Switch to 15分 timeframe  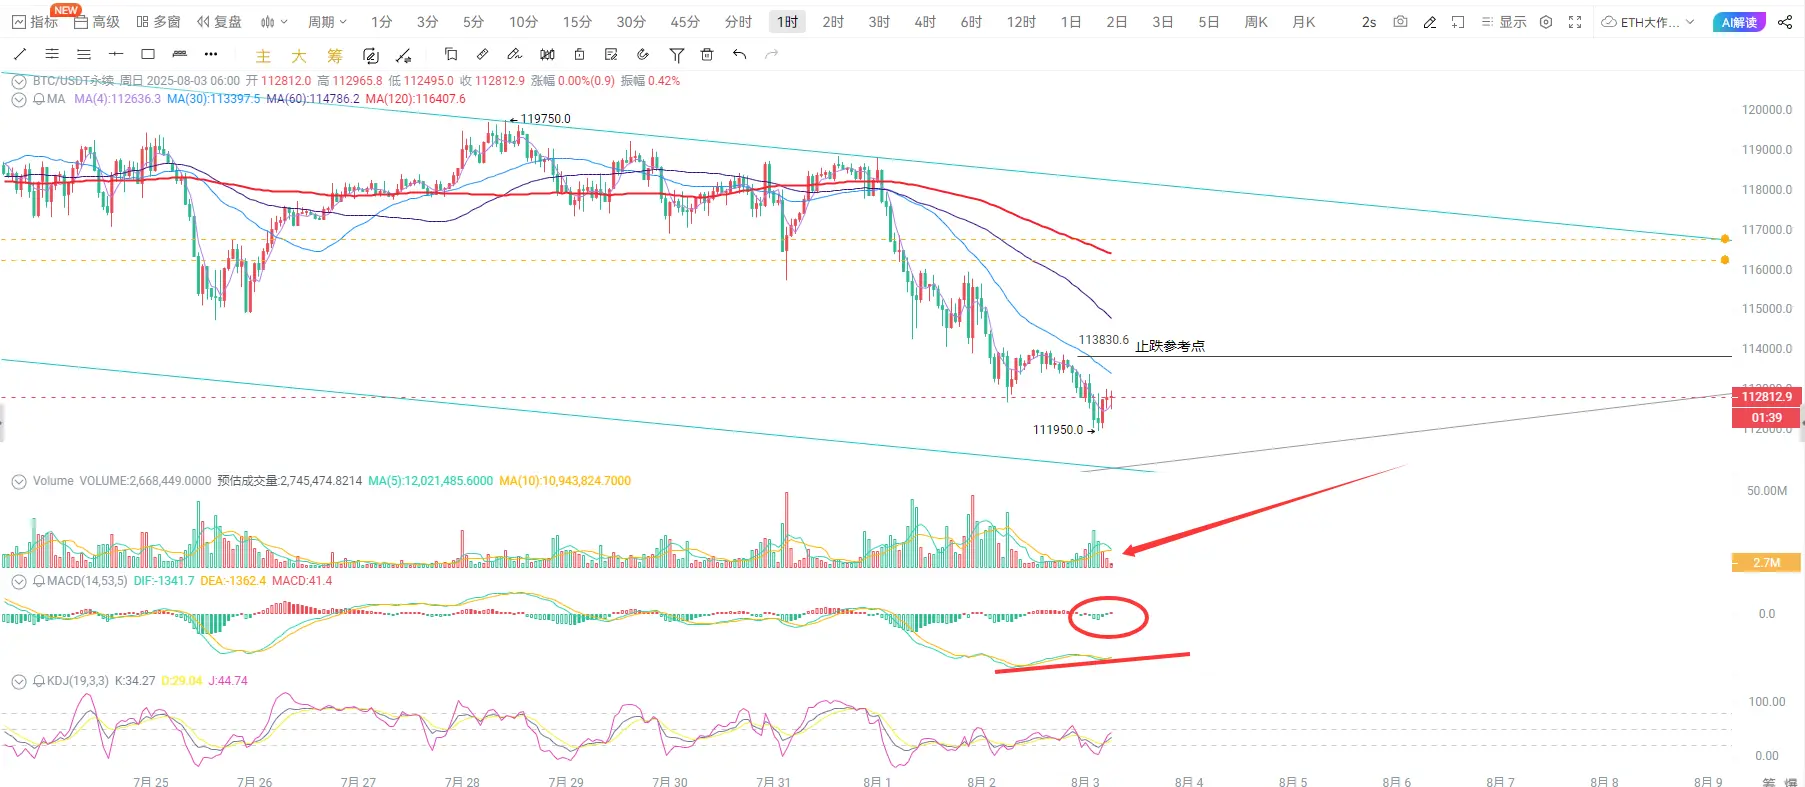[577, 22]
